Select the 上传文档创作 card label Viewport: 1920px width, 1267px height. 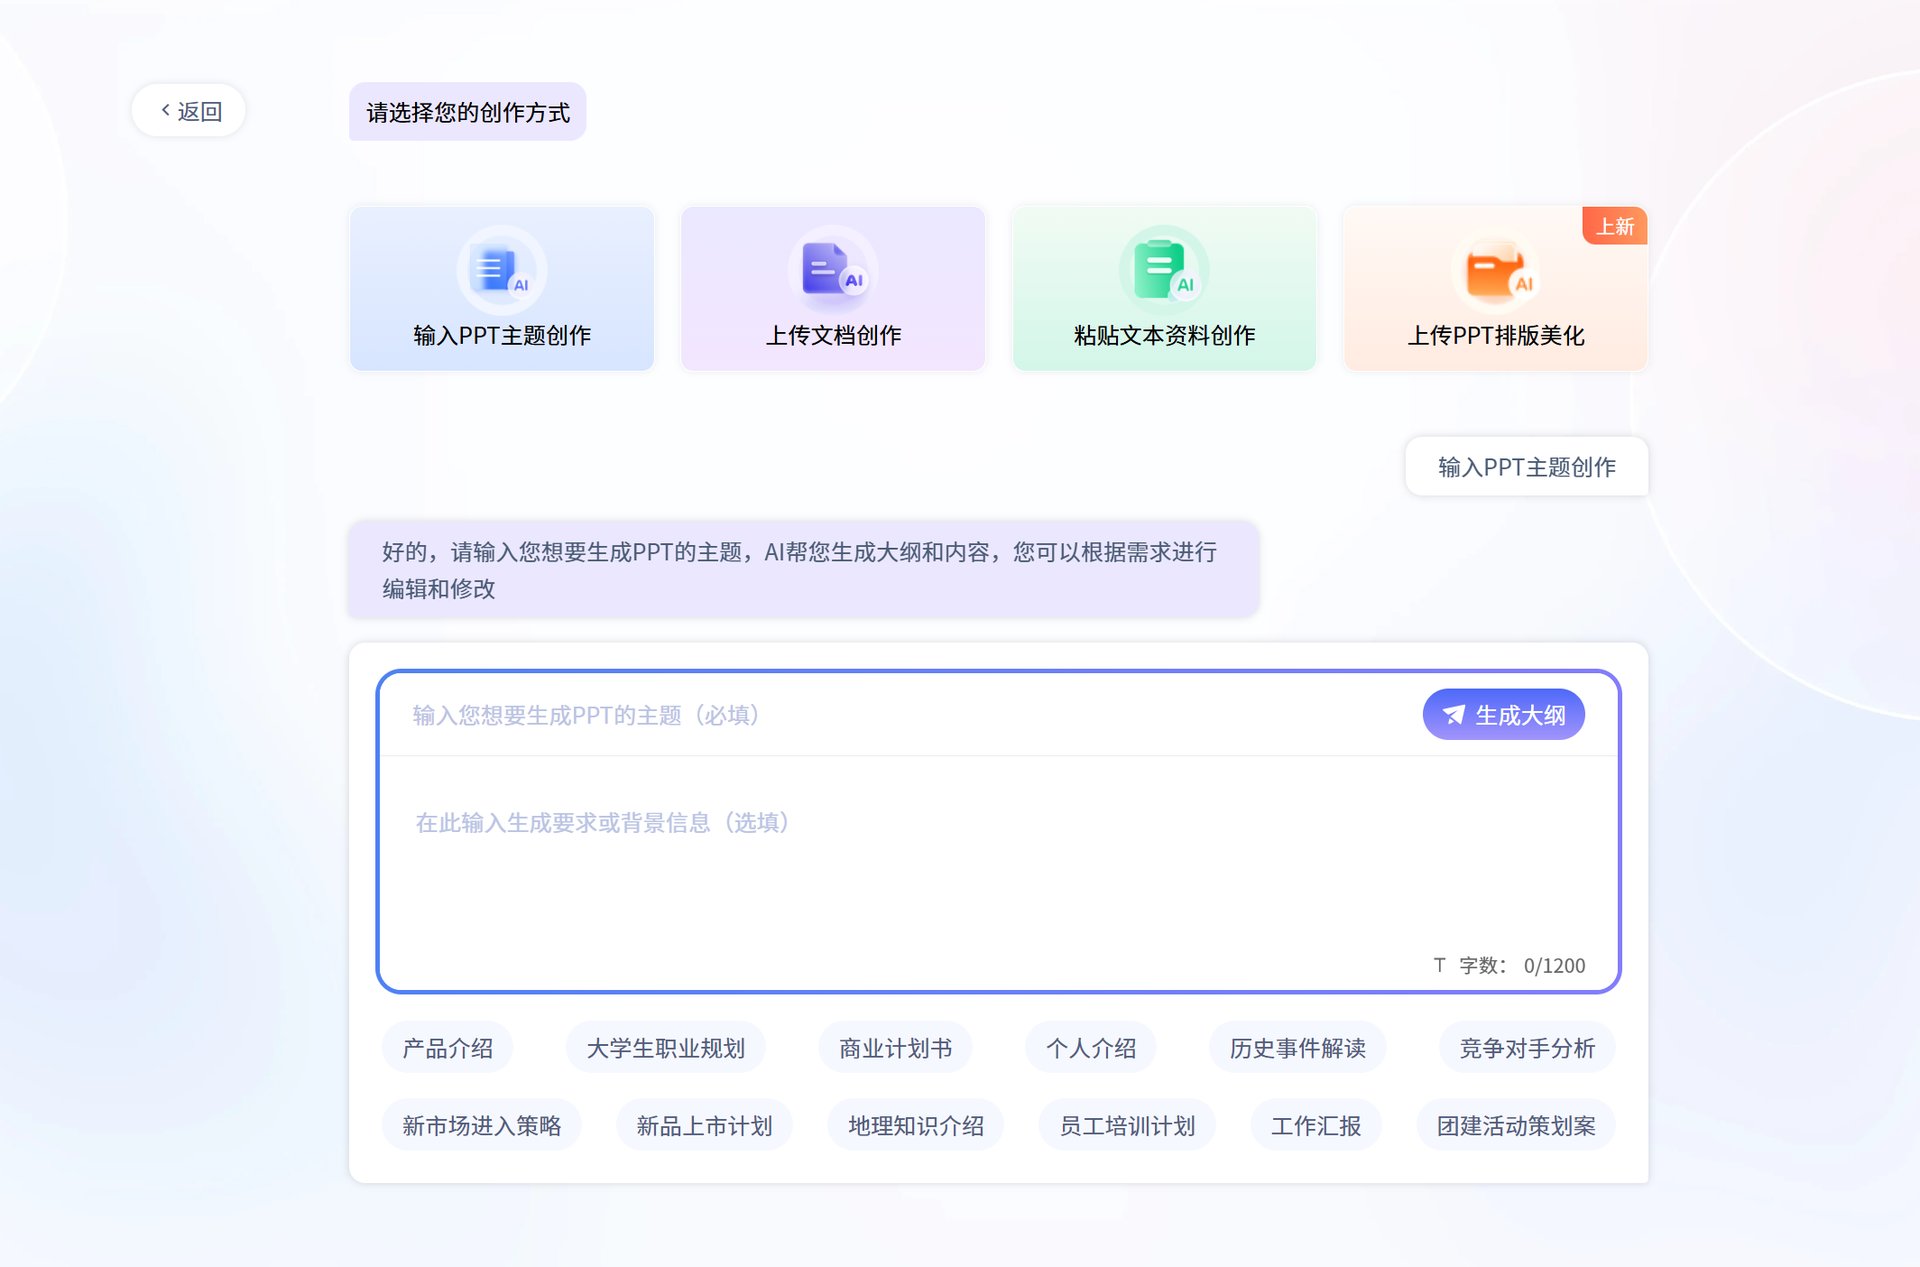point(833,336)
